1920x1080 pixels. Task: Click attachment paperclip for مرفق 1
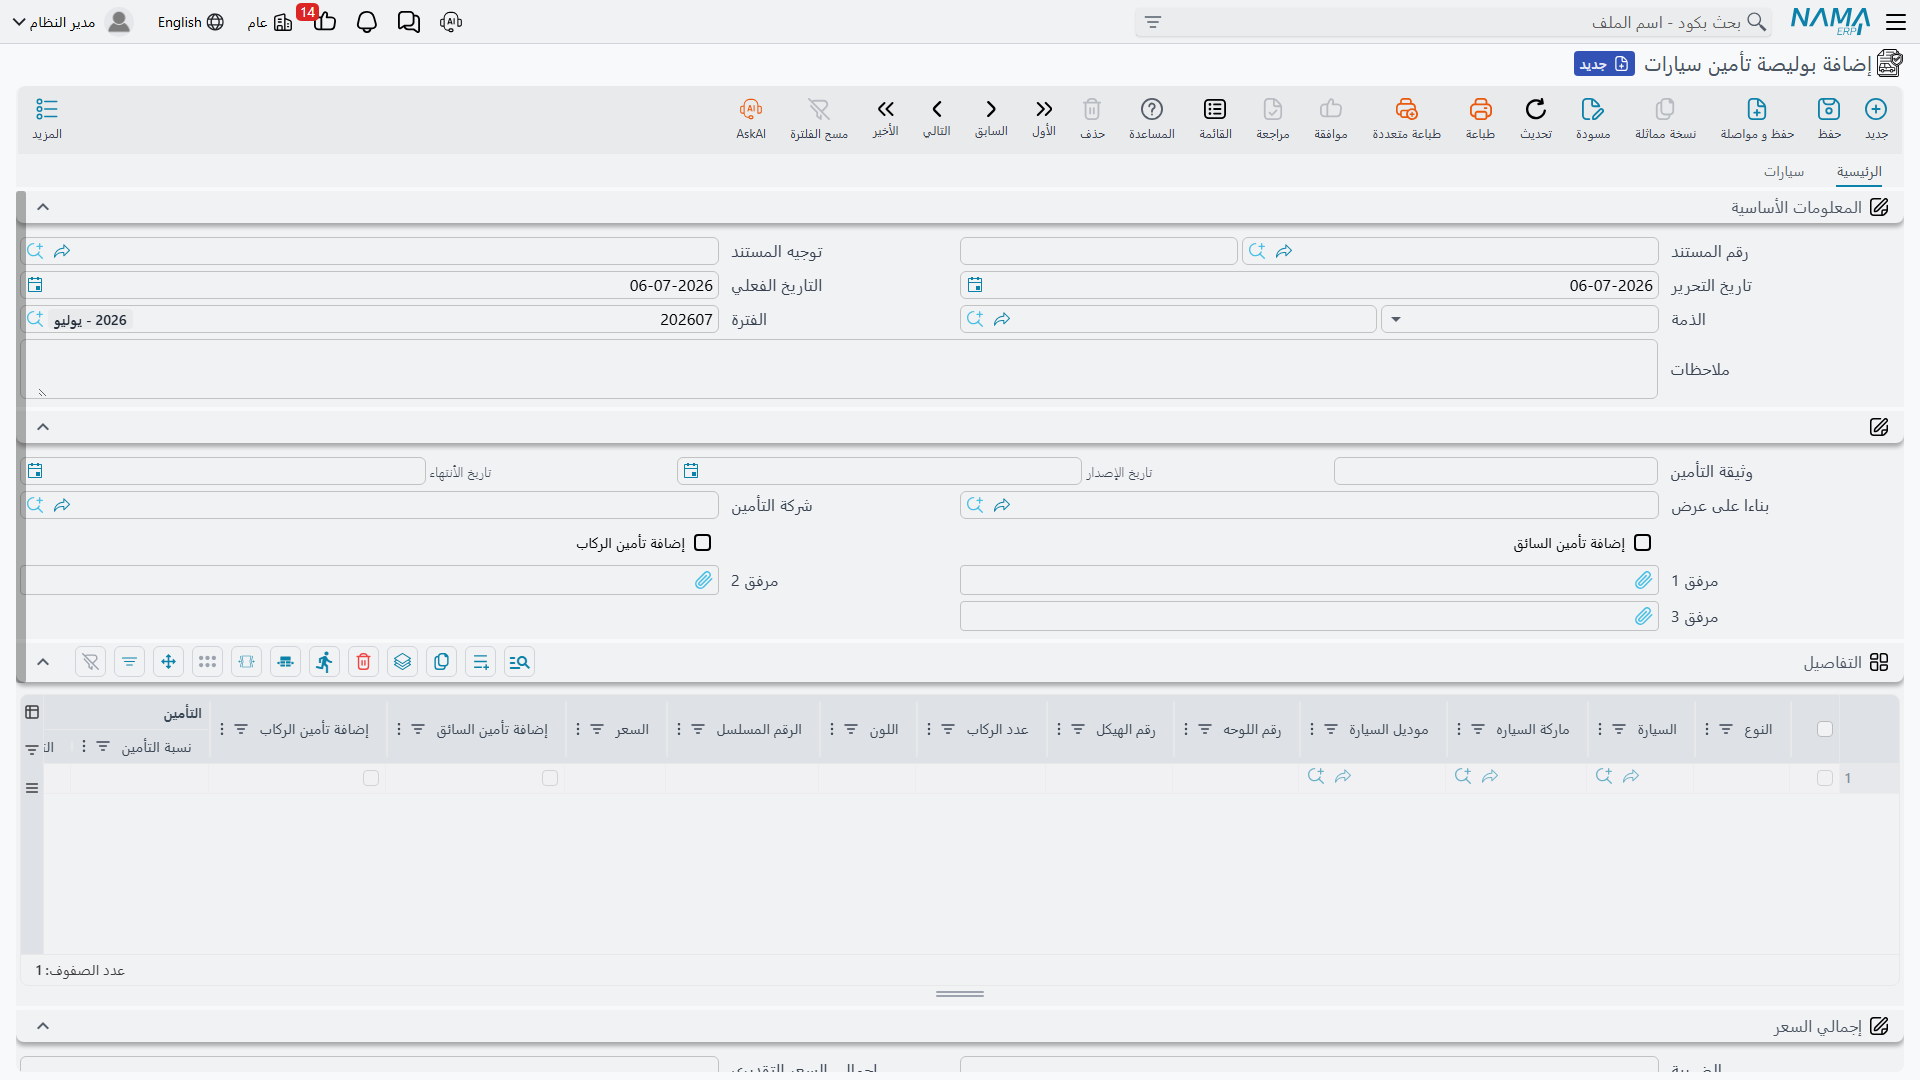1644,580
